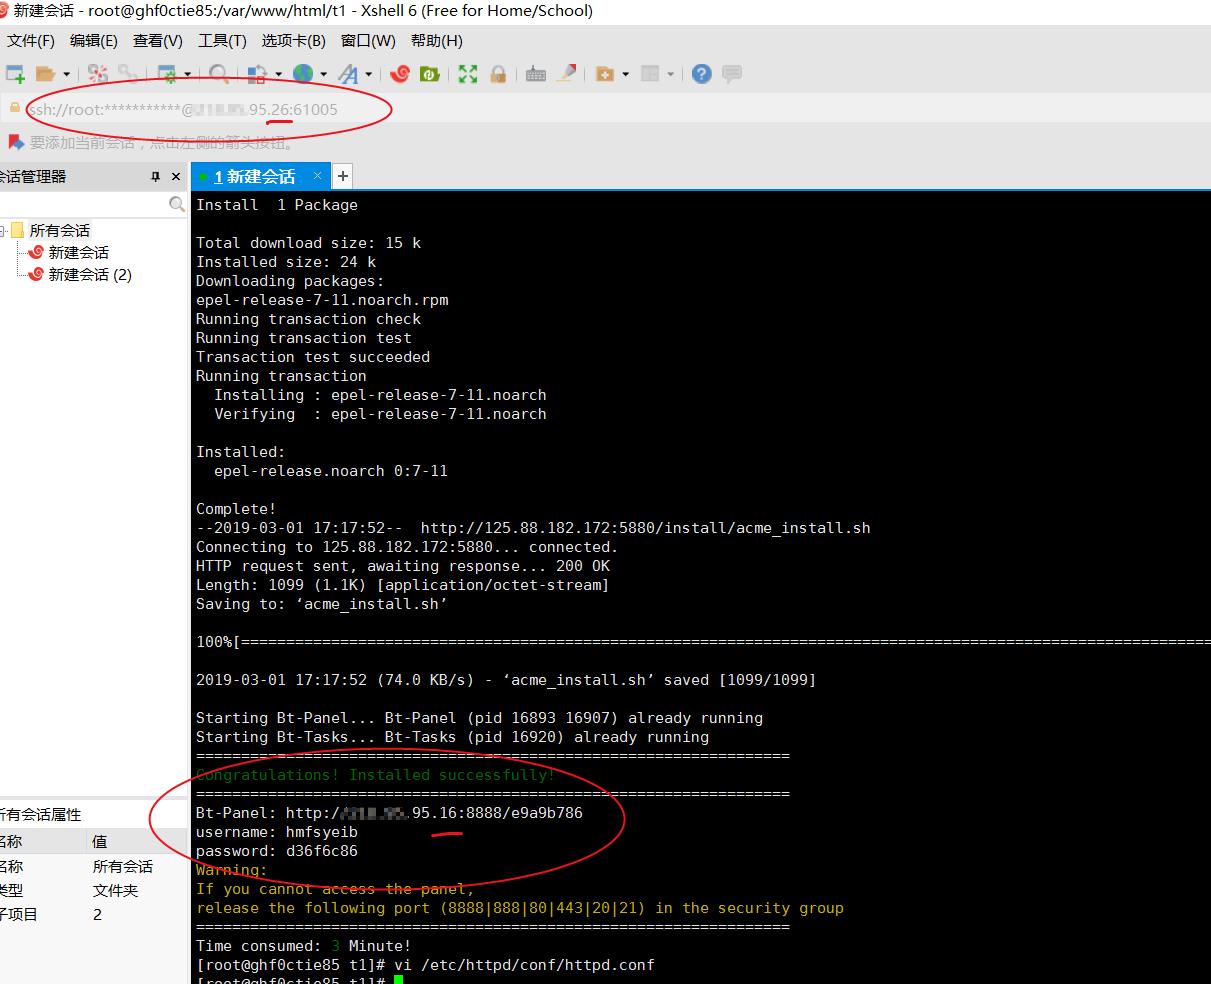Select the 新建会话 (2) session entry
Screen dimensions: 1211x984
90,274
